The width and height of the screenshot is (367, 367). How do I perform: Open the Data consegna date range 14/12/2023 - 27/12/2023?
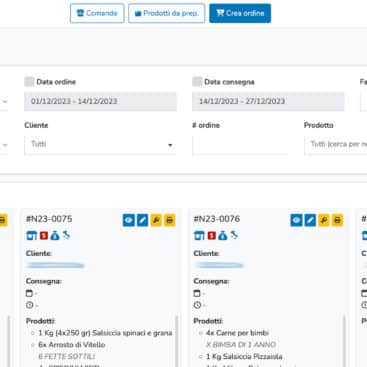coord(268,101)
